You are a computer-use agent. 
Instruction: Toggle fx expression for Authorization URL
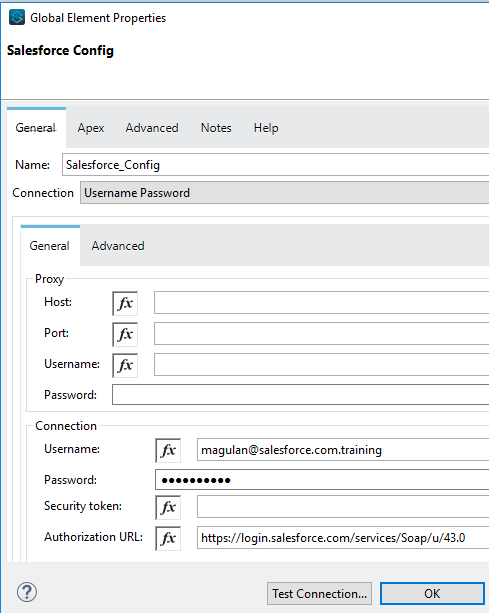pos(168,538)
